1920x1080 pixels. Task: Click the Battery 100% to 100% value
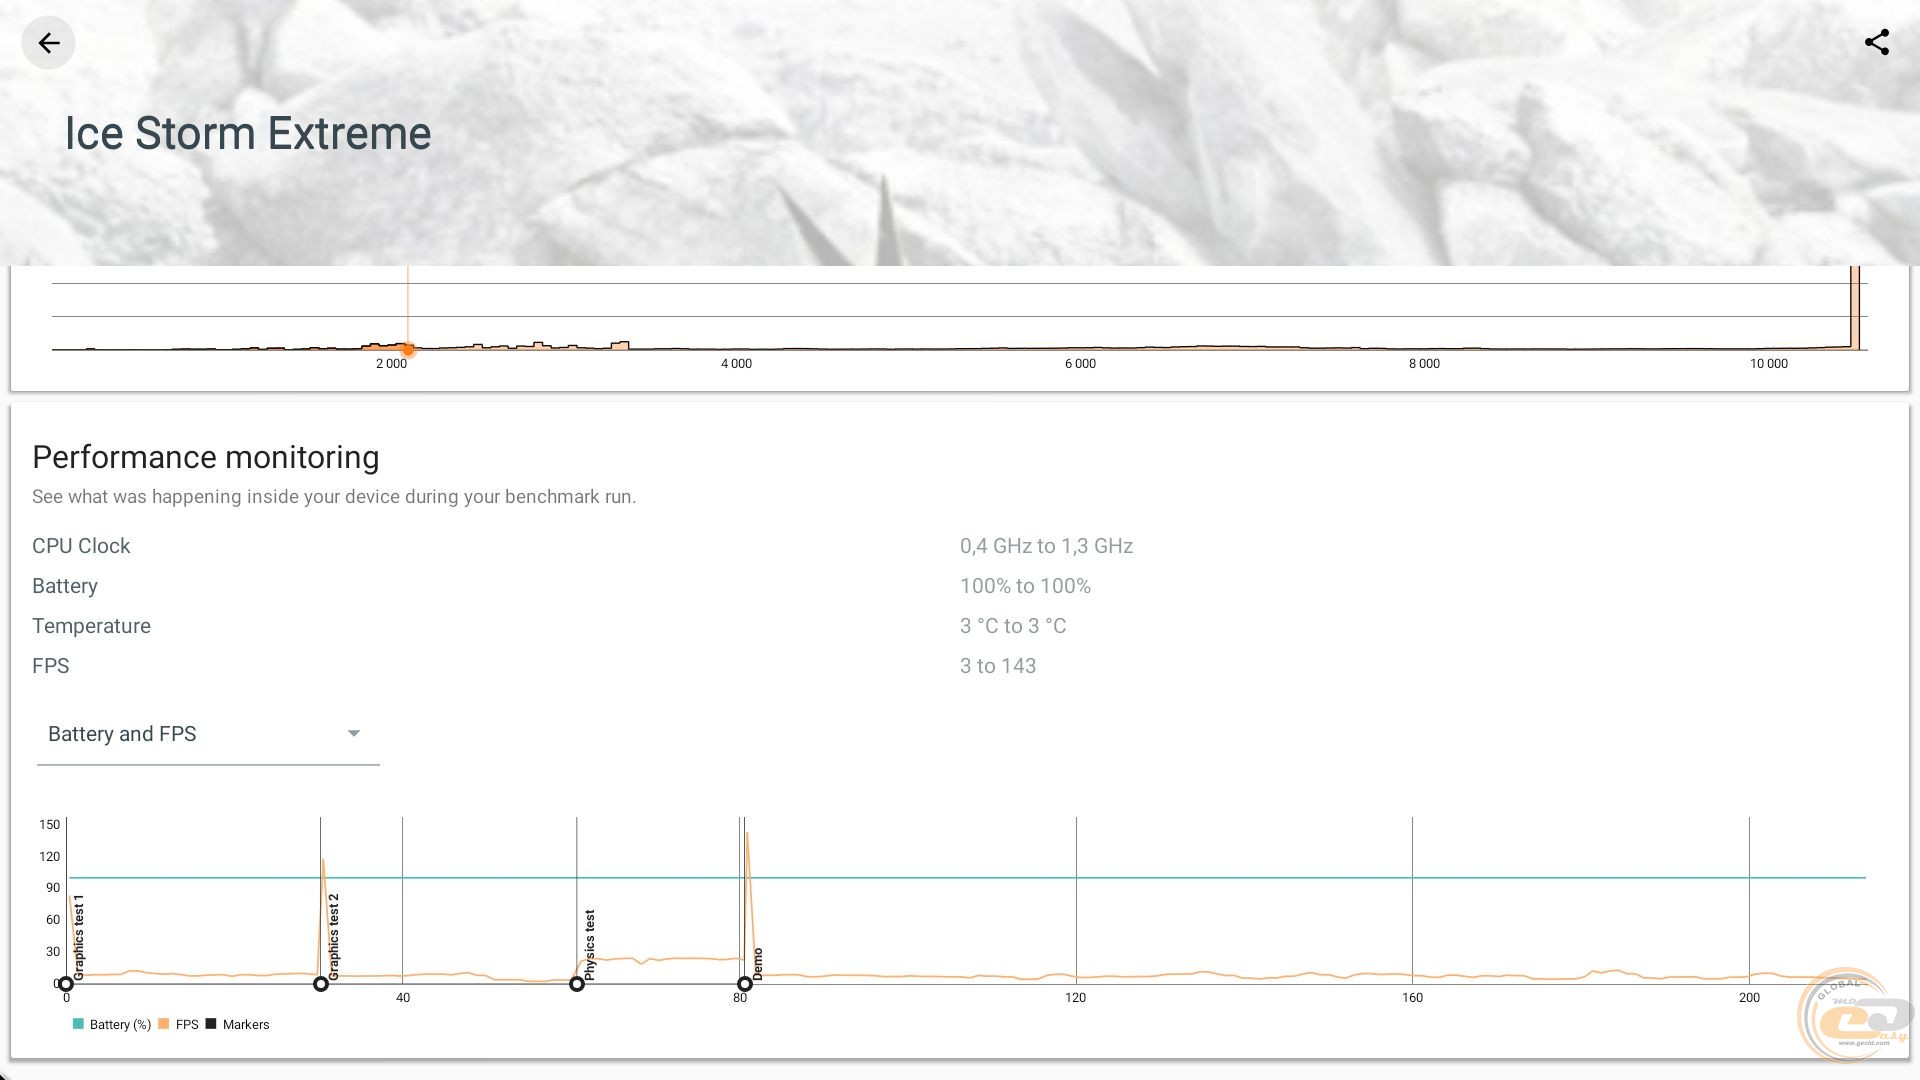[x=1025, y=586]
